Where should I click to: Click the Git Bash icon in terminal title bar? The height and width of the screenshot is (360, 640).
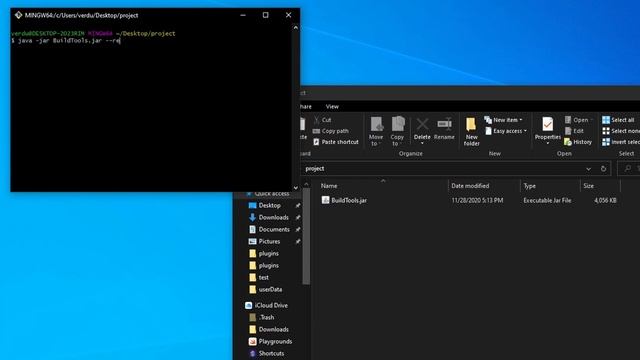pos(18,15)
